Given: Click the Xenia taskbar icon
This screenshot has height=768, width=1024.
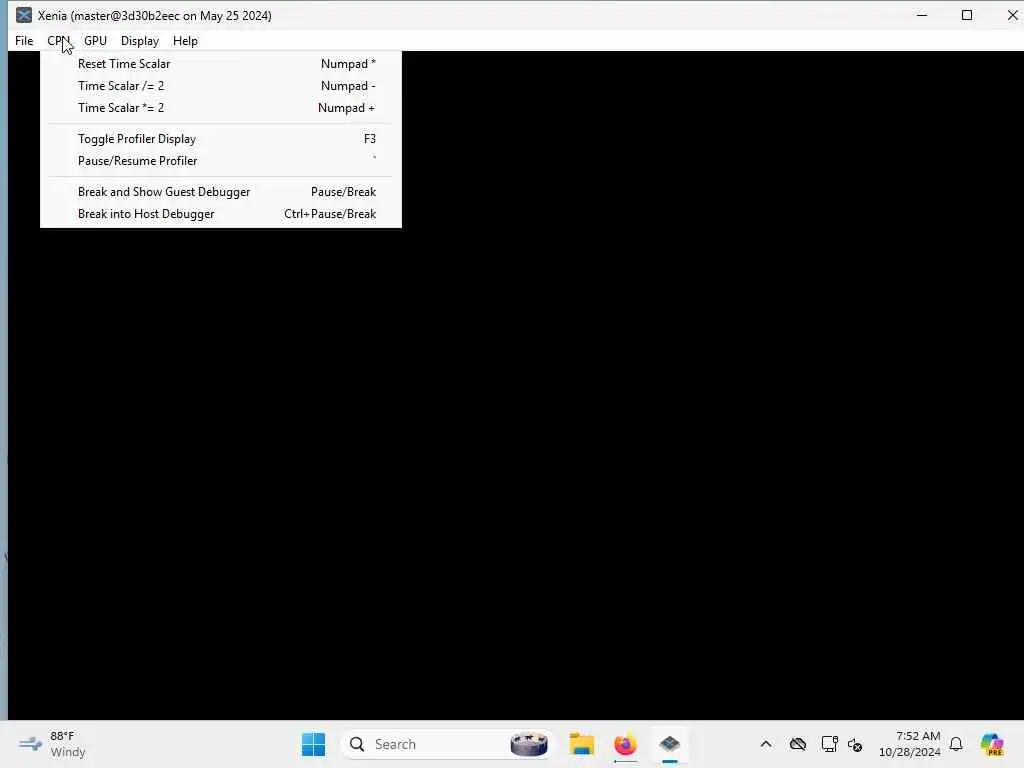Looking at the screenshot, I should 669,744.
